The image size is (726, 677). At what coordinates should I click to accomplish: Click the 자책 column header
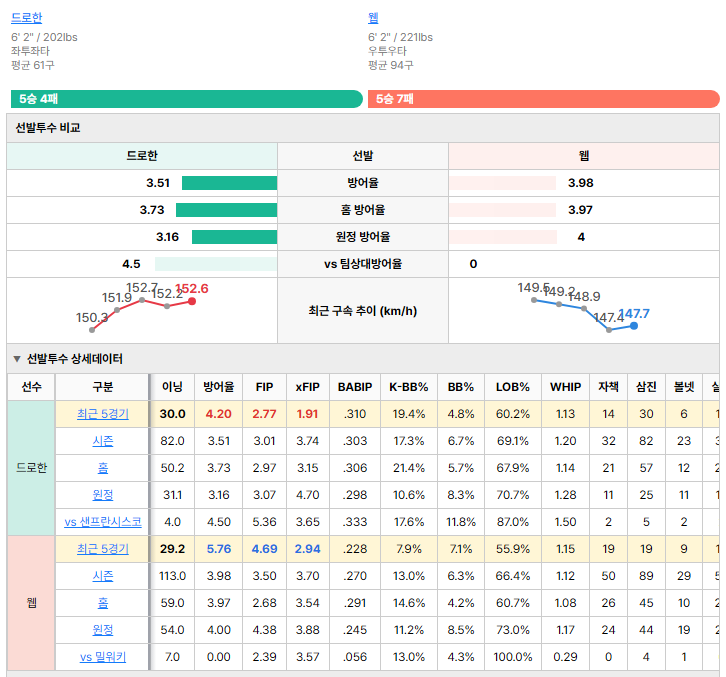(608, 387)
